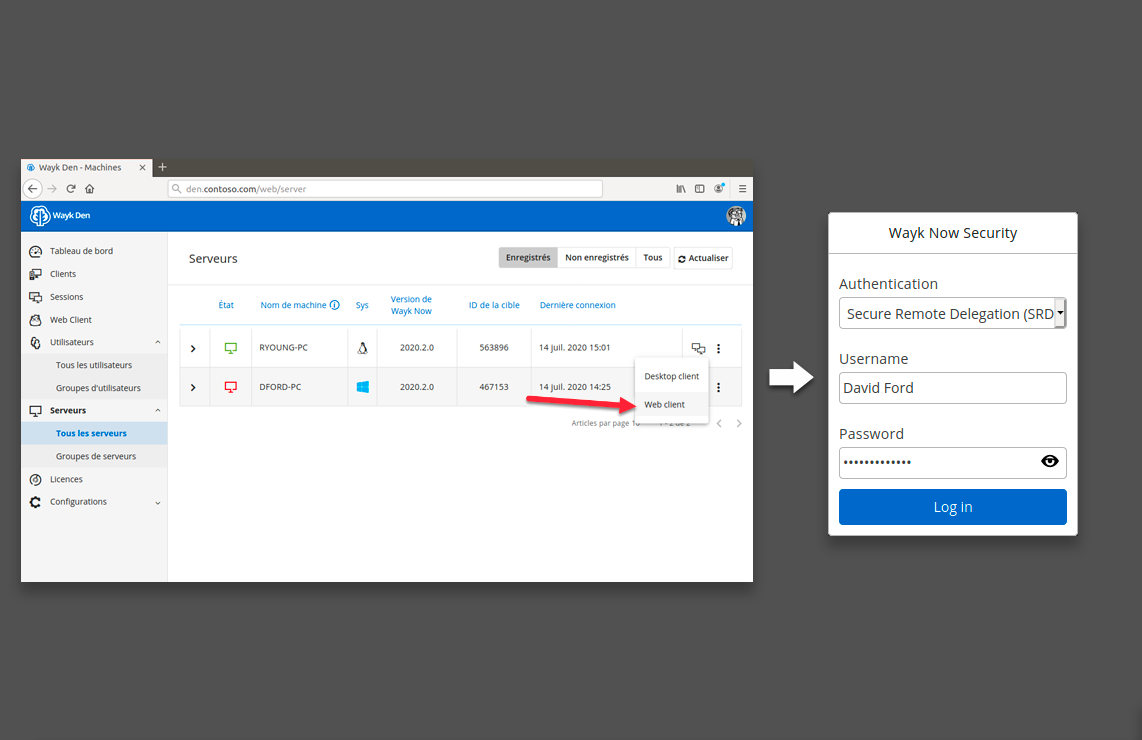
Task: Select the Enregistrés filter tab
Action: click(x=528, y=258)
